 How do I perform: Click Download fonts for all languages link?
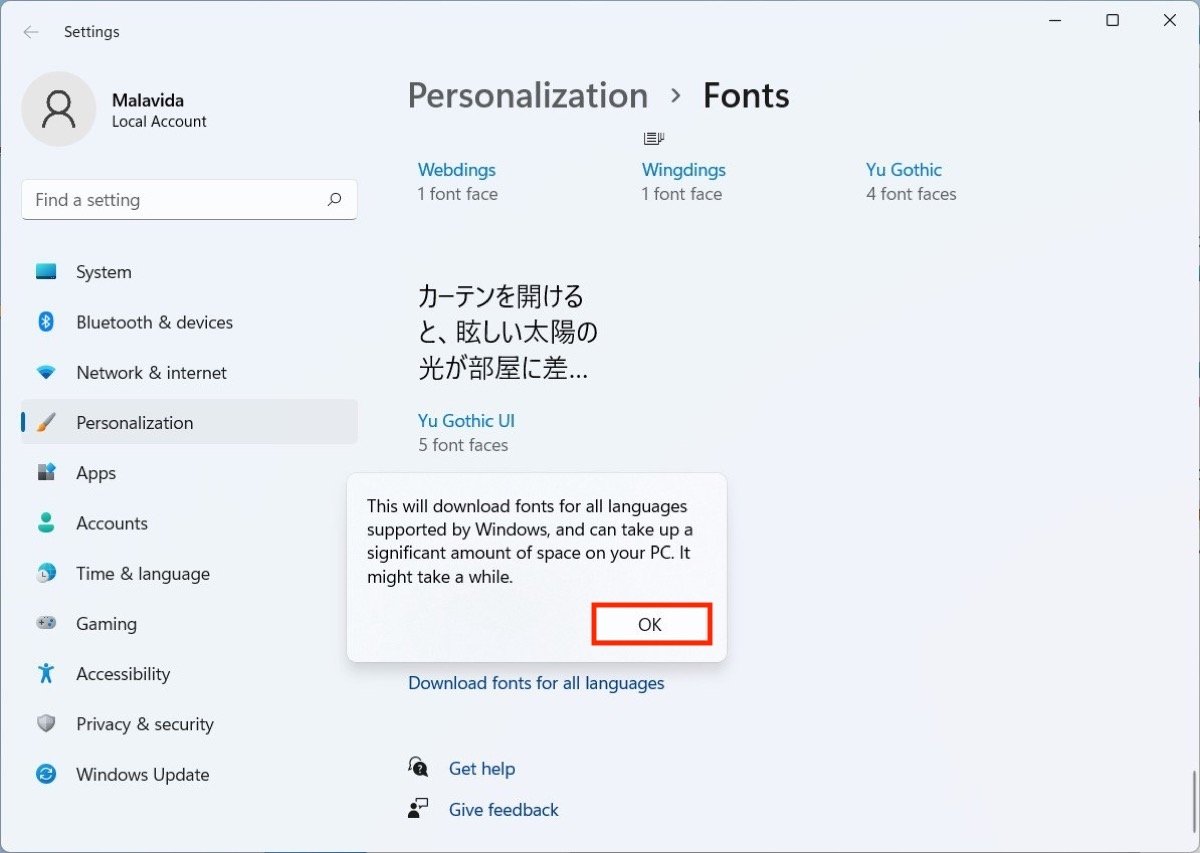(x=536, y=683)
